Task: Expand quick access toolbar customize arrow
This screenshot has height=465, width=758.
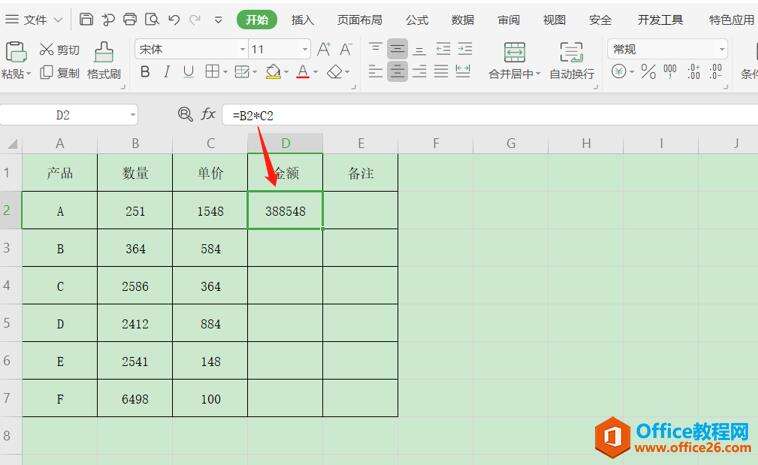Action: pos(218,20)
